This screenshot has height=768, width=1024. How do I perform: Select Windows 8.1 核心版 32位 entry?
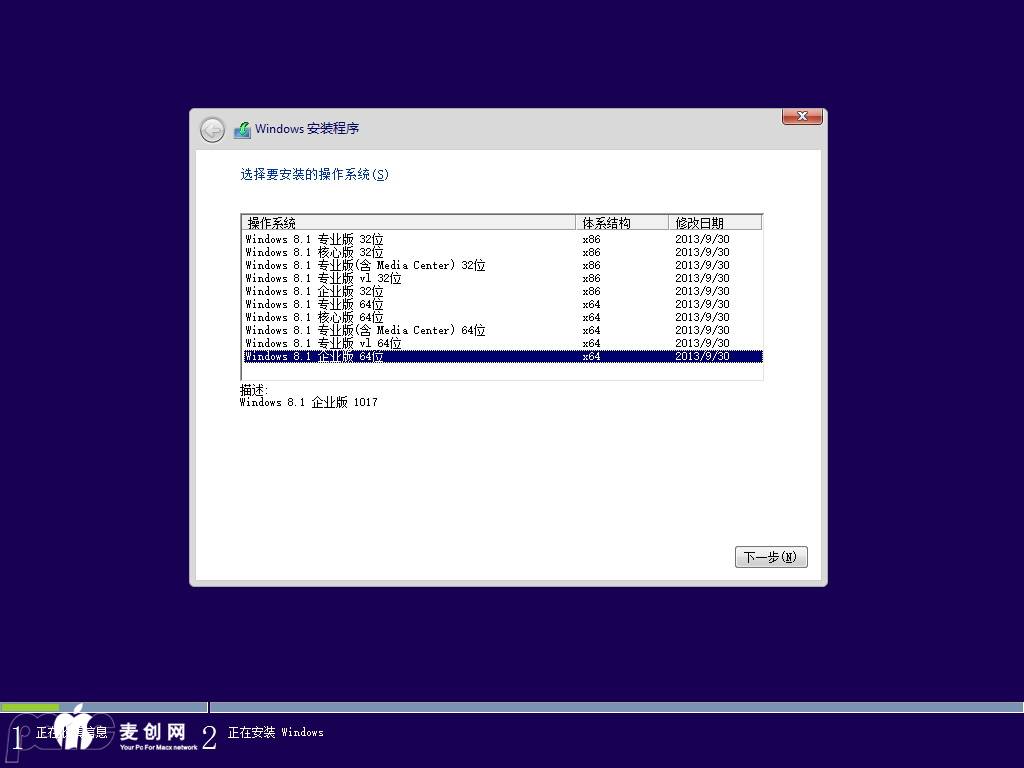pos(315,253)
